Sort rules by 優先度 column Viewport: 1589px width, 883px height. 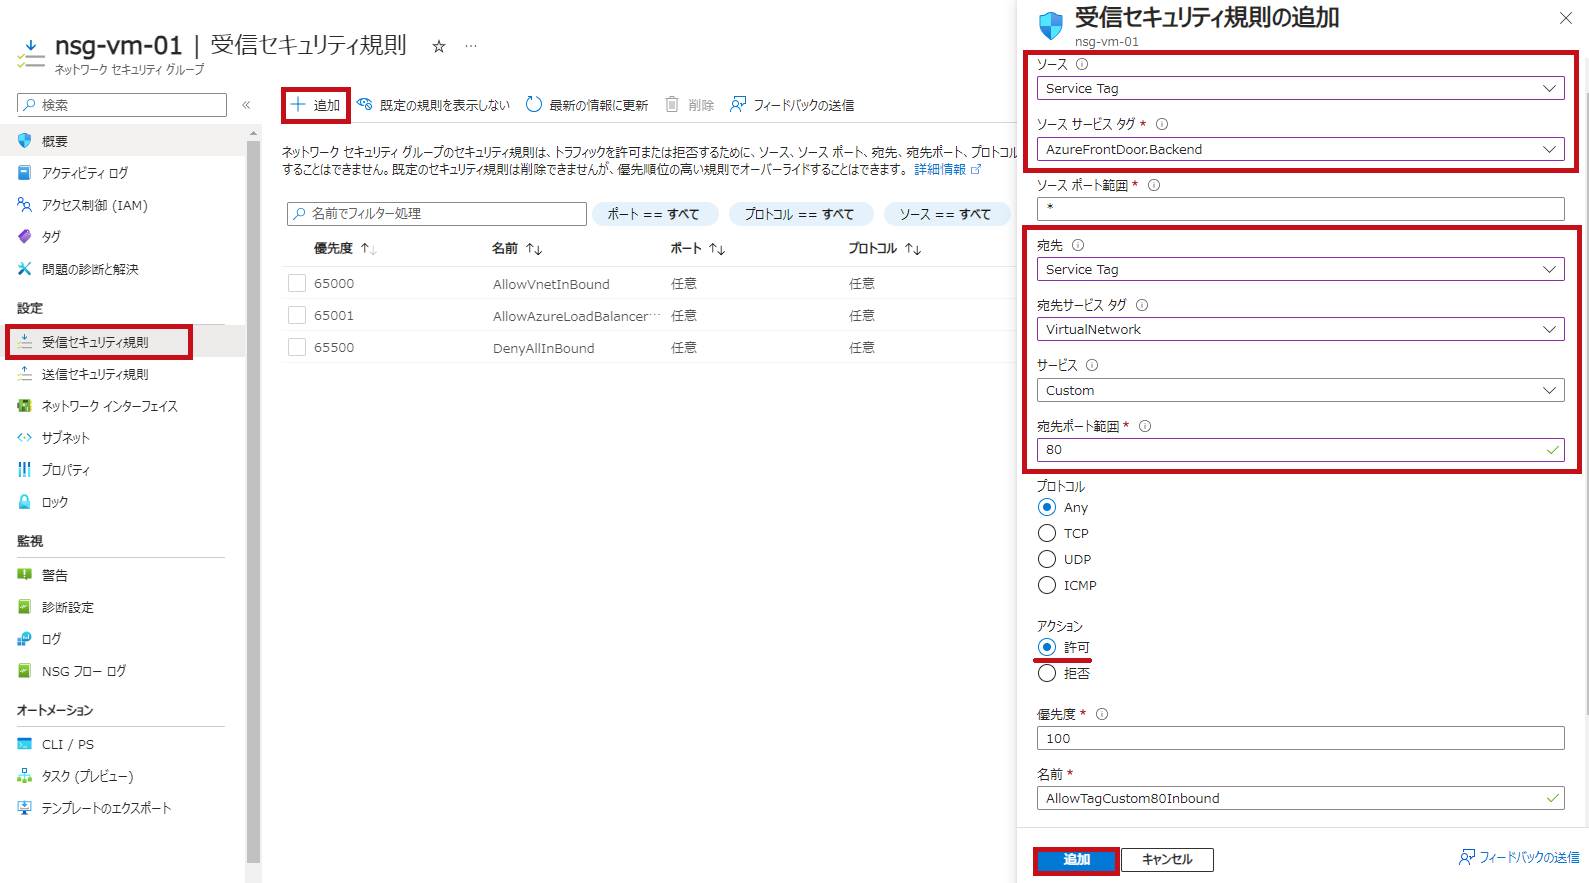point(344,248)
